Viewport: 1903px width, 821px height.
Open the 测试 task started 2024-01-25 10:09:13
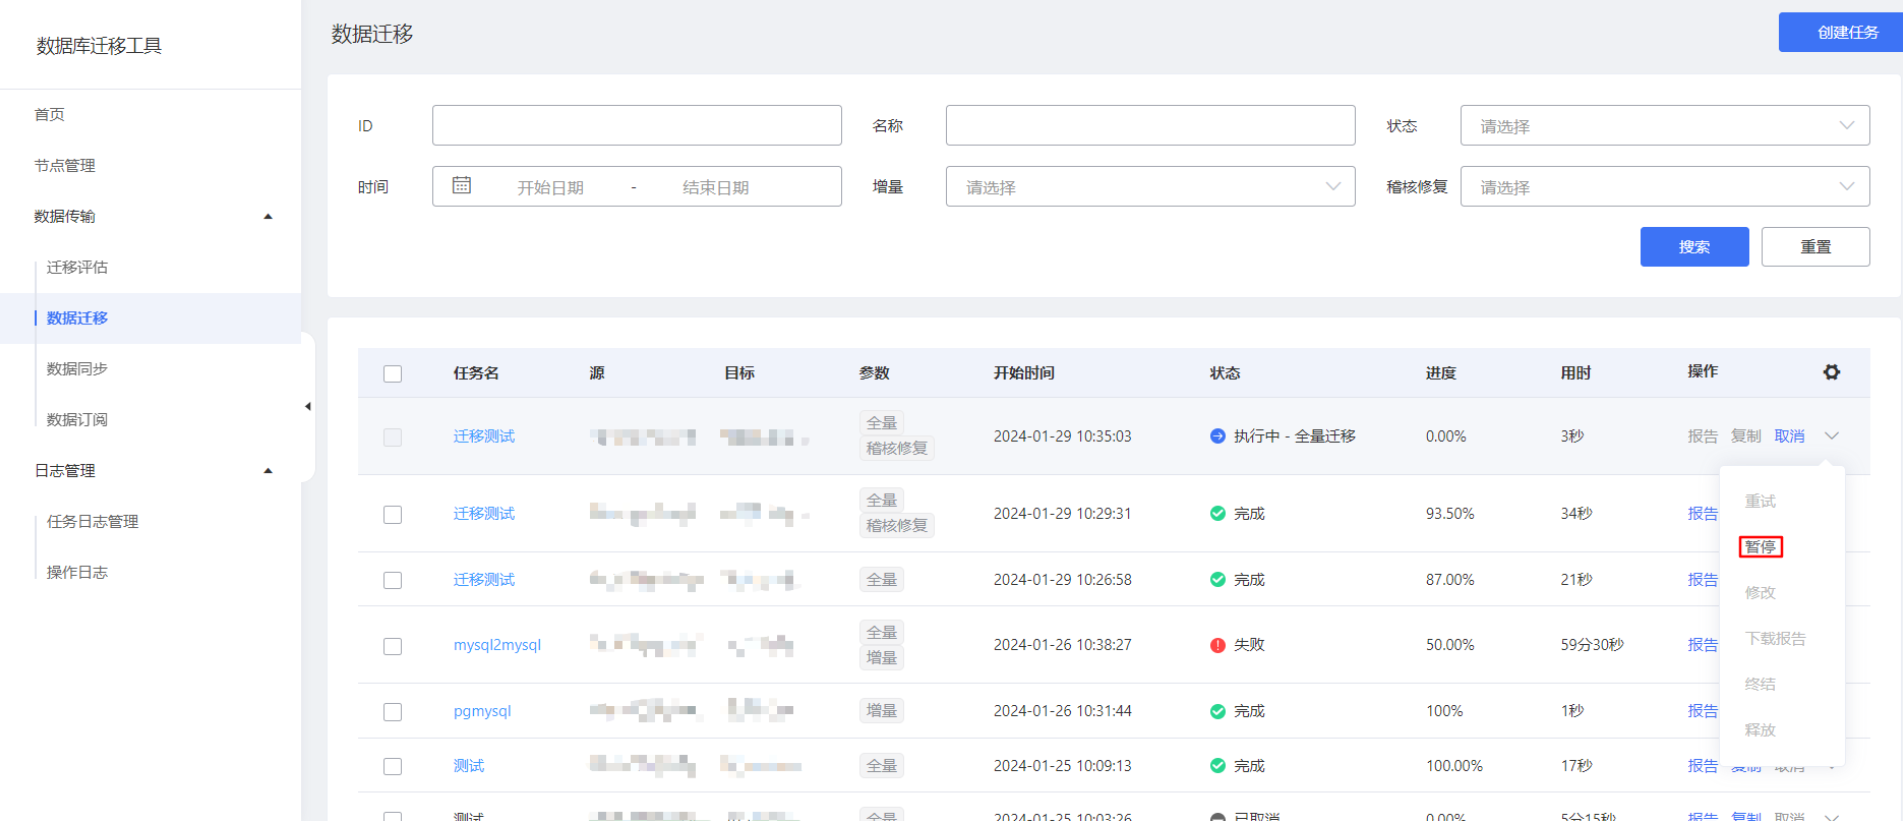(x=468, y=765)
